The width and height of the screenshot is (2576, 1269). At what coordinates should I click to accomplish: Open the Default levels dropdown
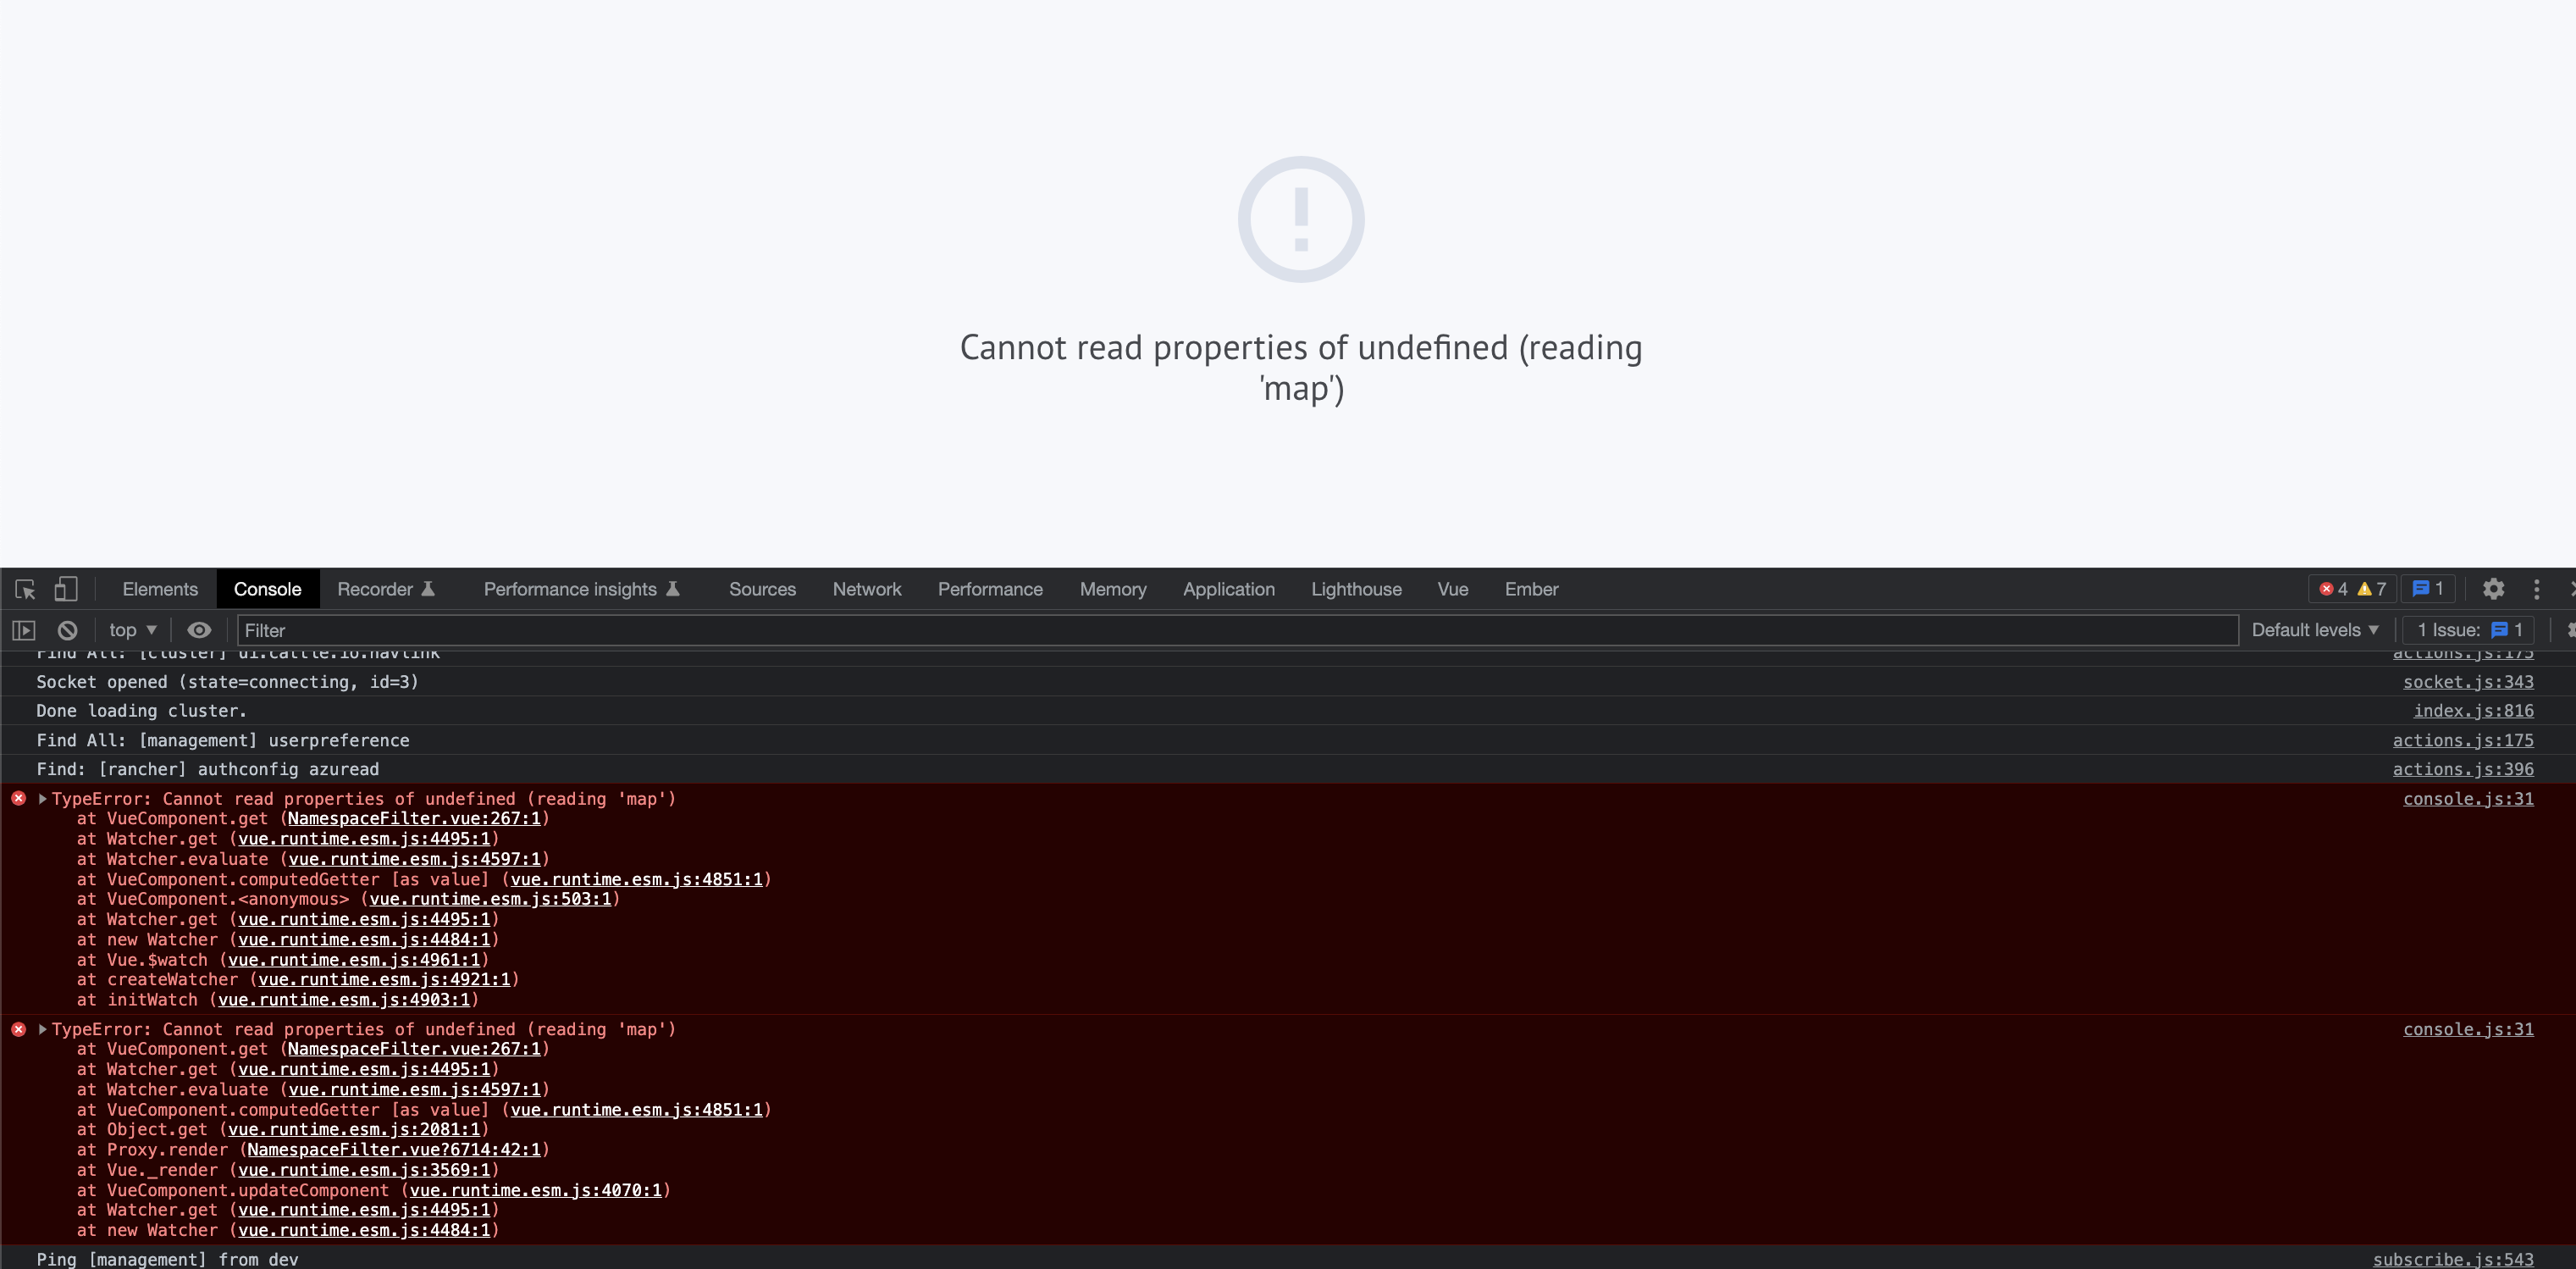[2314, 630]
